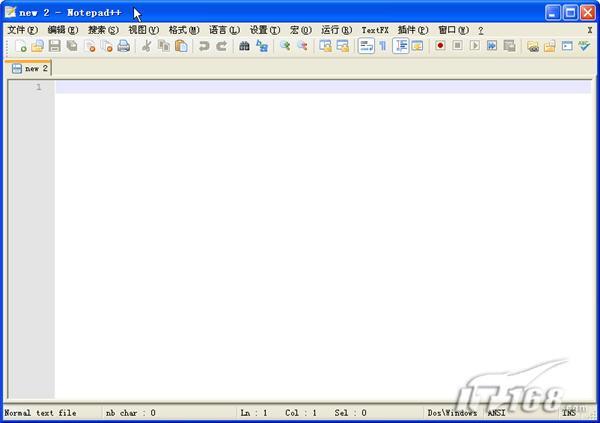Select the 'new 2' document tab
Image resolution: width=600 pixels, height=423 pixels.
pos(29,69)
